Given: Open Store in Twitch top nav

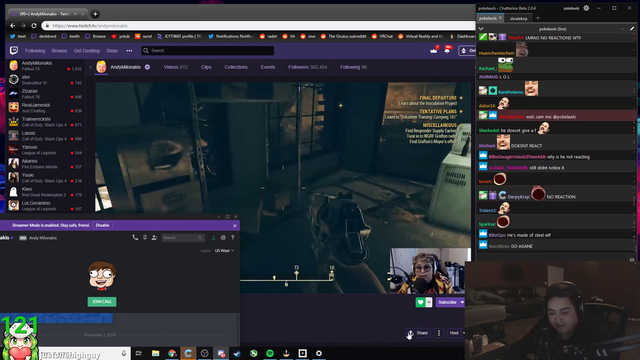Looking at the screenshot, I should tap(112, 51).
